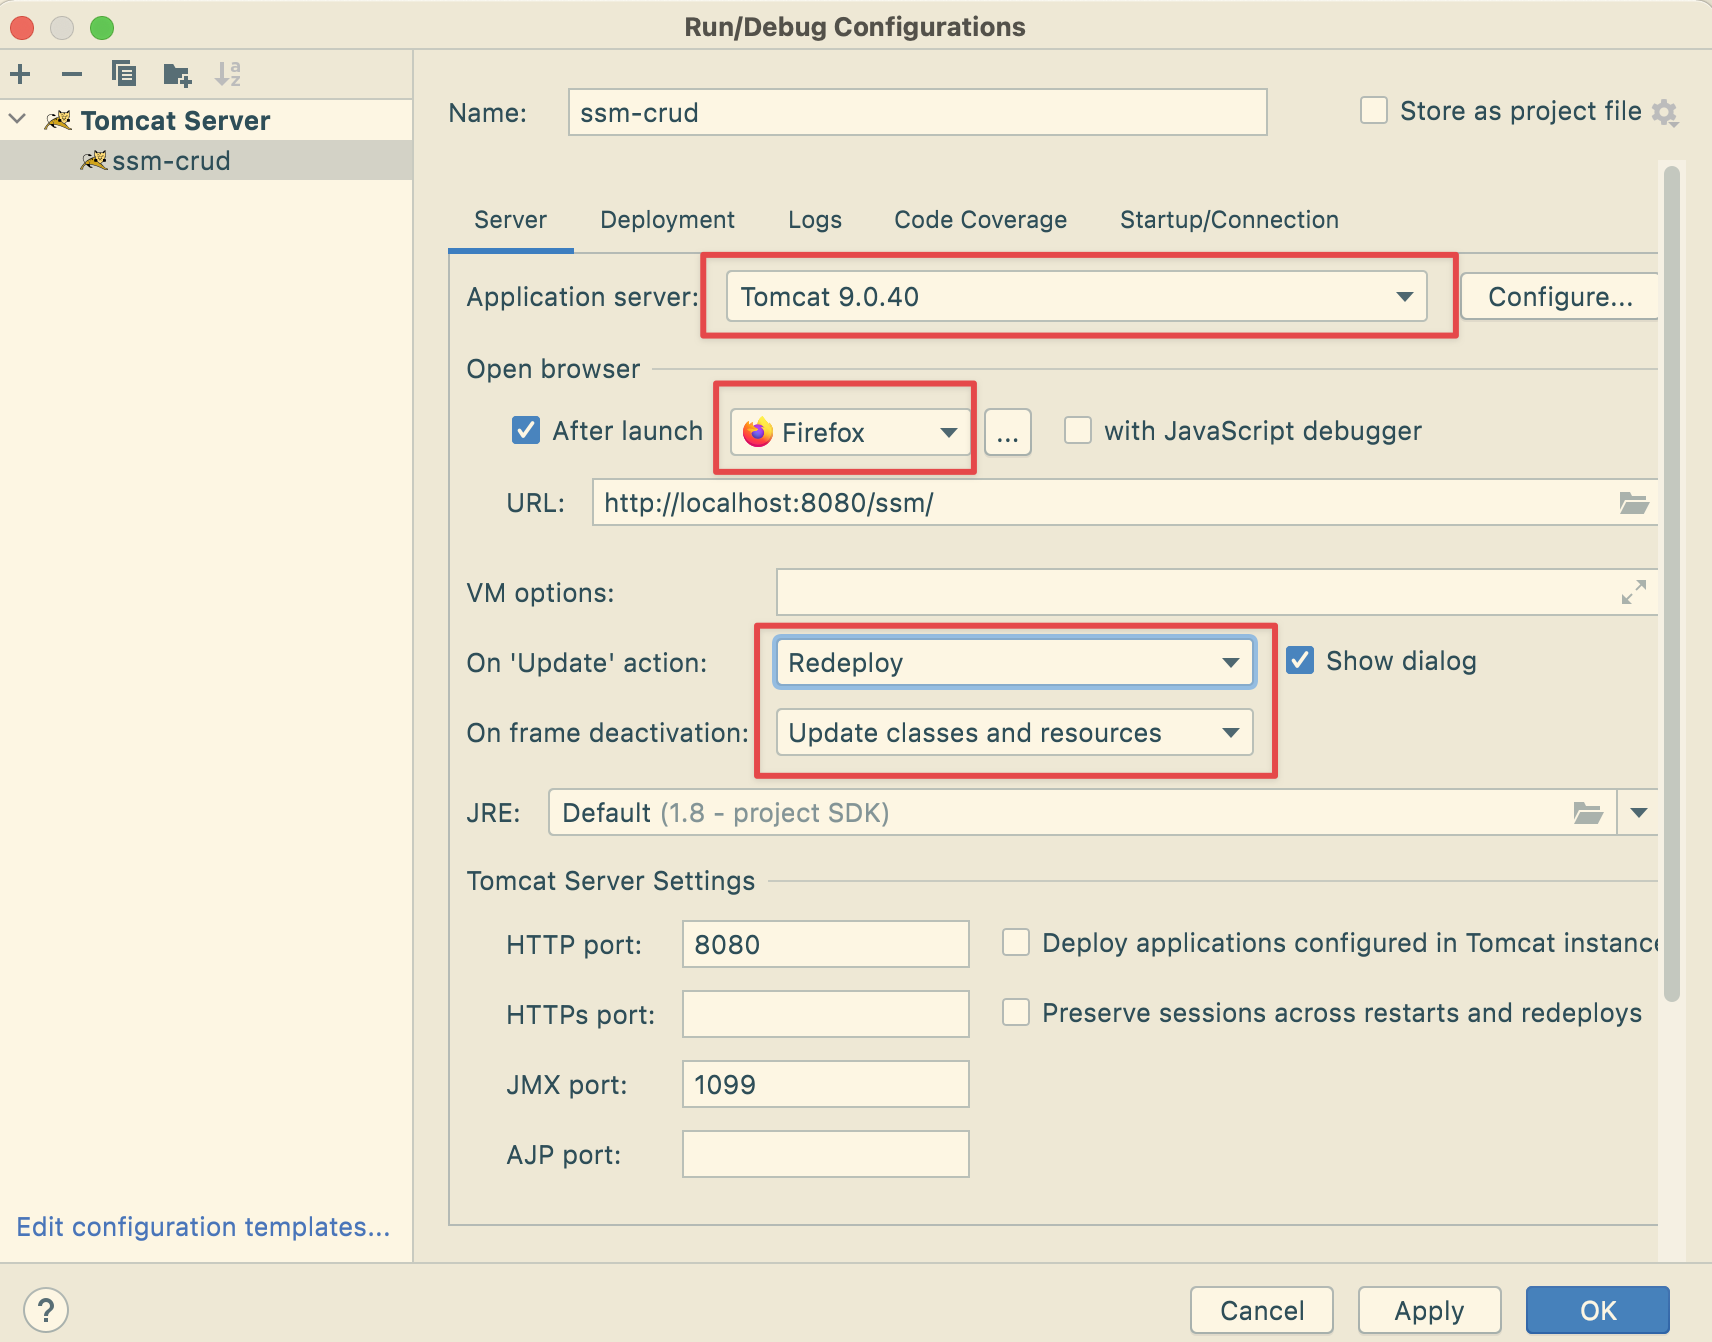Open the On 'Update' action Redeploy dropdown
1712x1342 pixels.
(1014, 663)
